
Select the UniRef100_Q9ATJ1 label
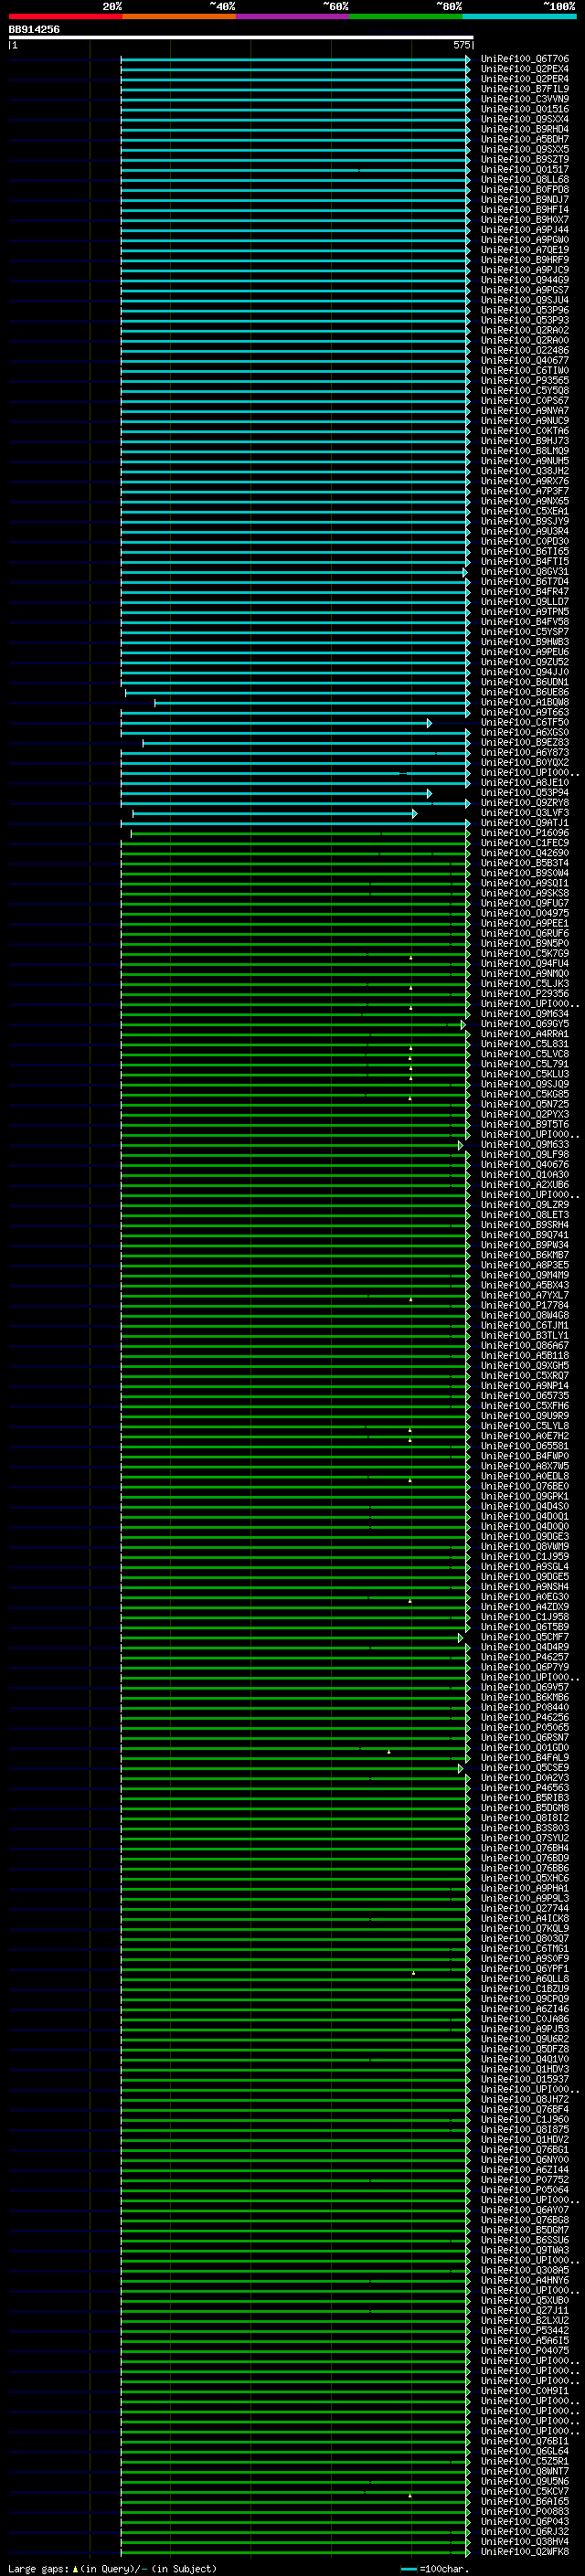[x=525, y=824]
